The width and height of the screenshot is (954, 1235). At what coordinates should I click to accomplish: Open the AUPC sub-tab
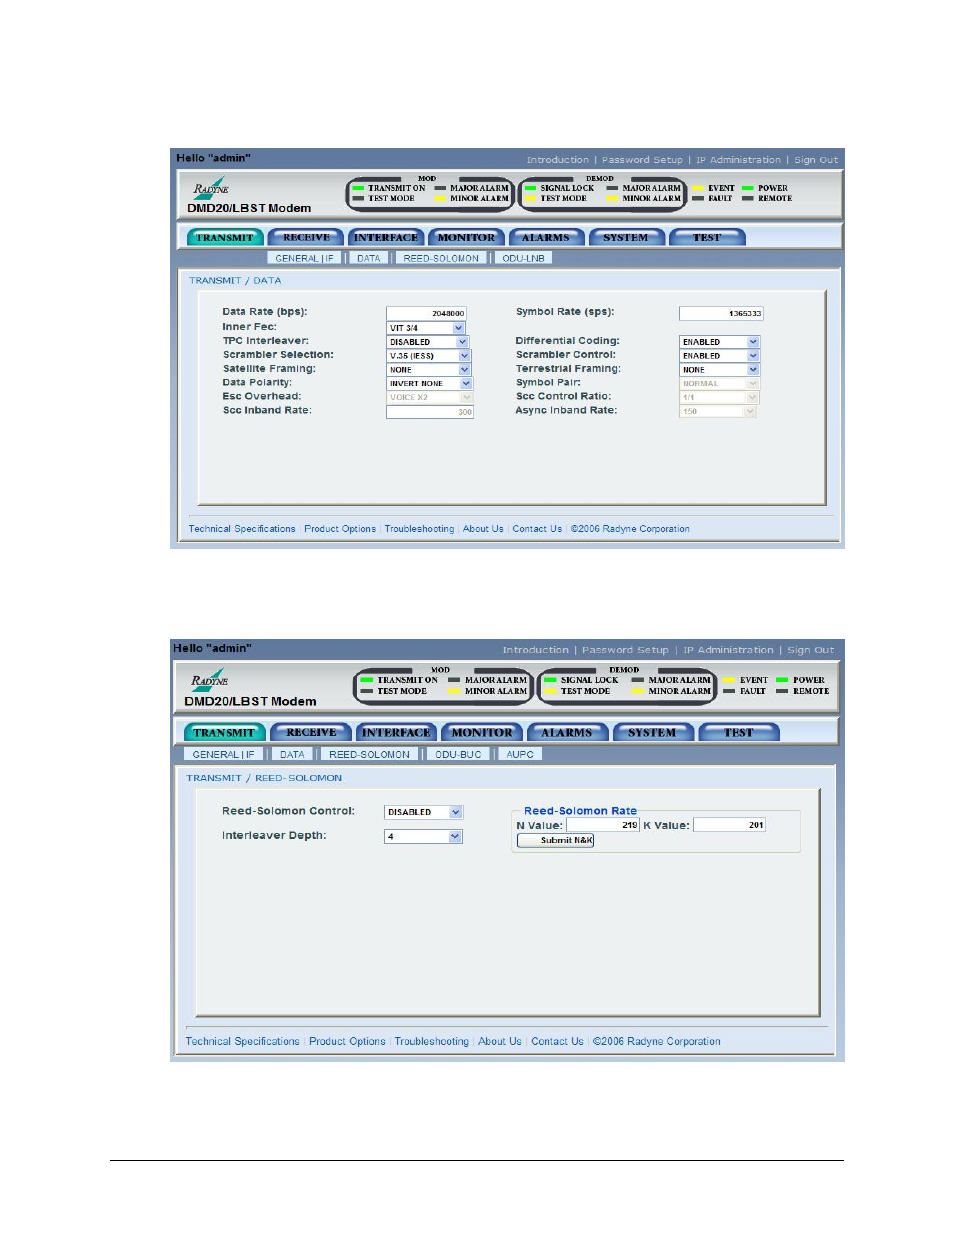pyautogui.click(x=520, y=755)
